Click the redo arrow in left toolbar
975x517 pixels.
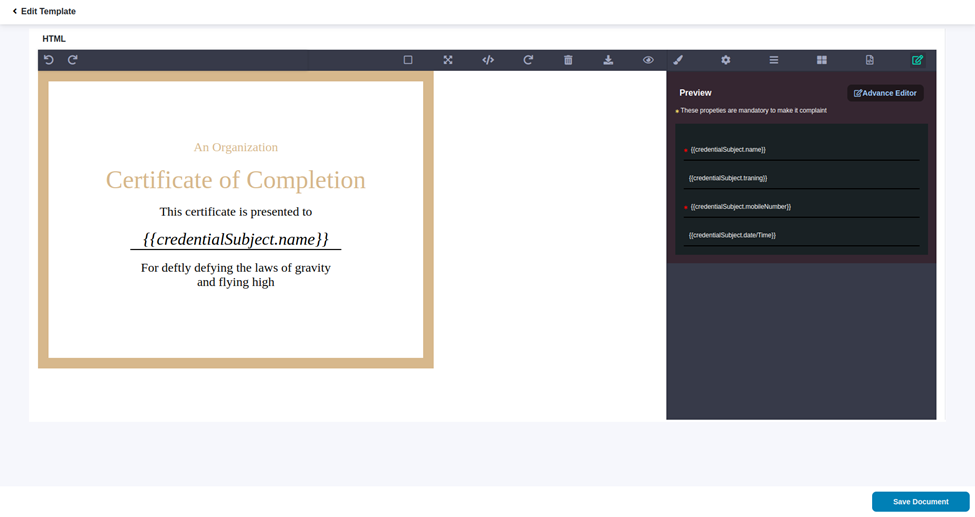pos(73,60)
